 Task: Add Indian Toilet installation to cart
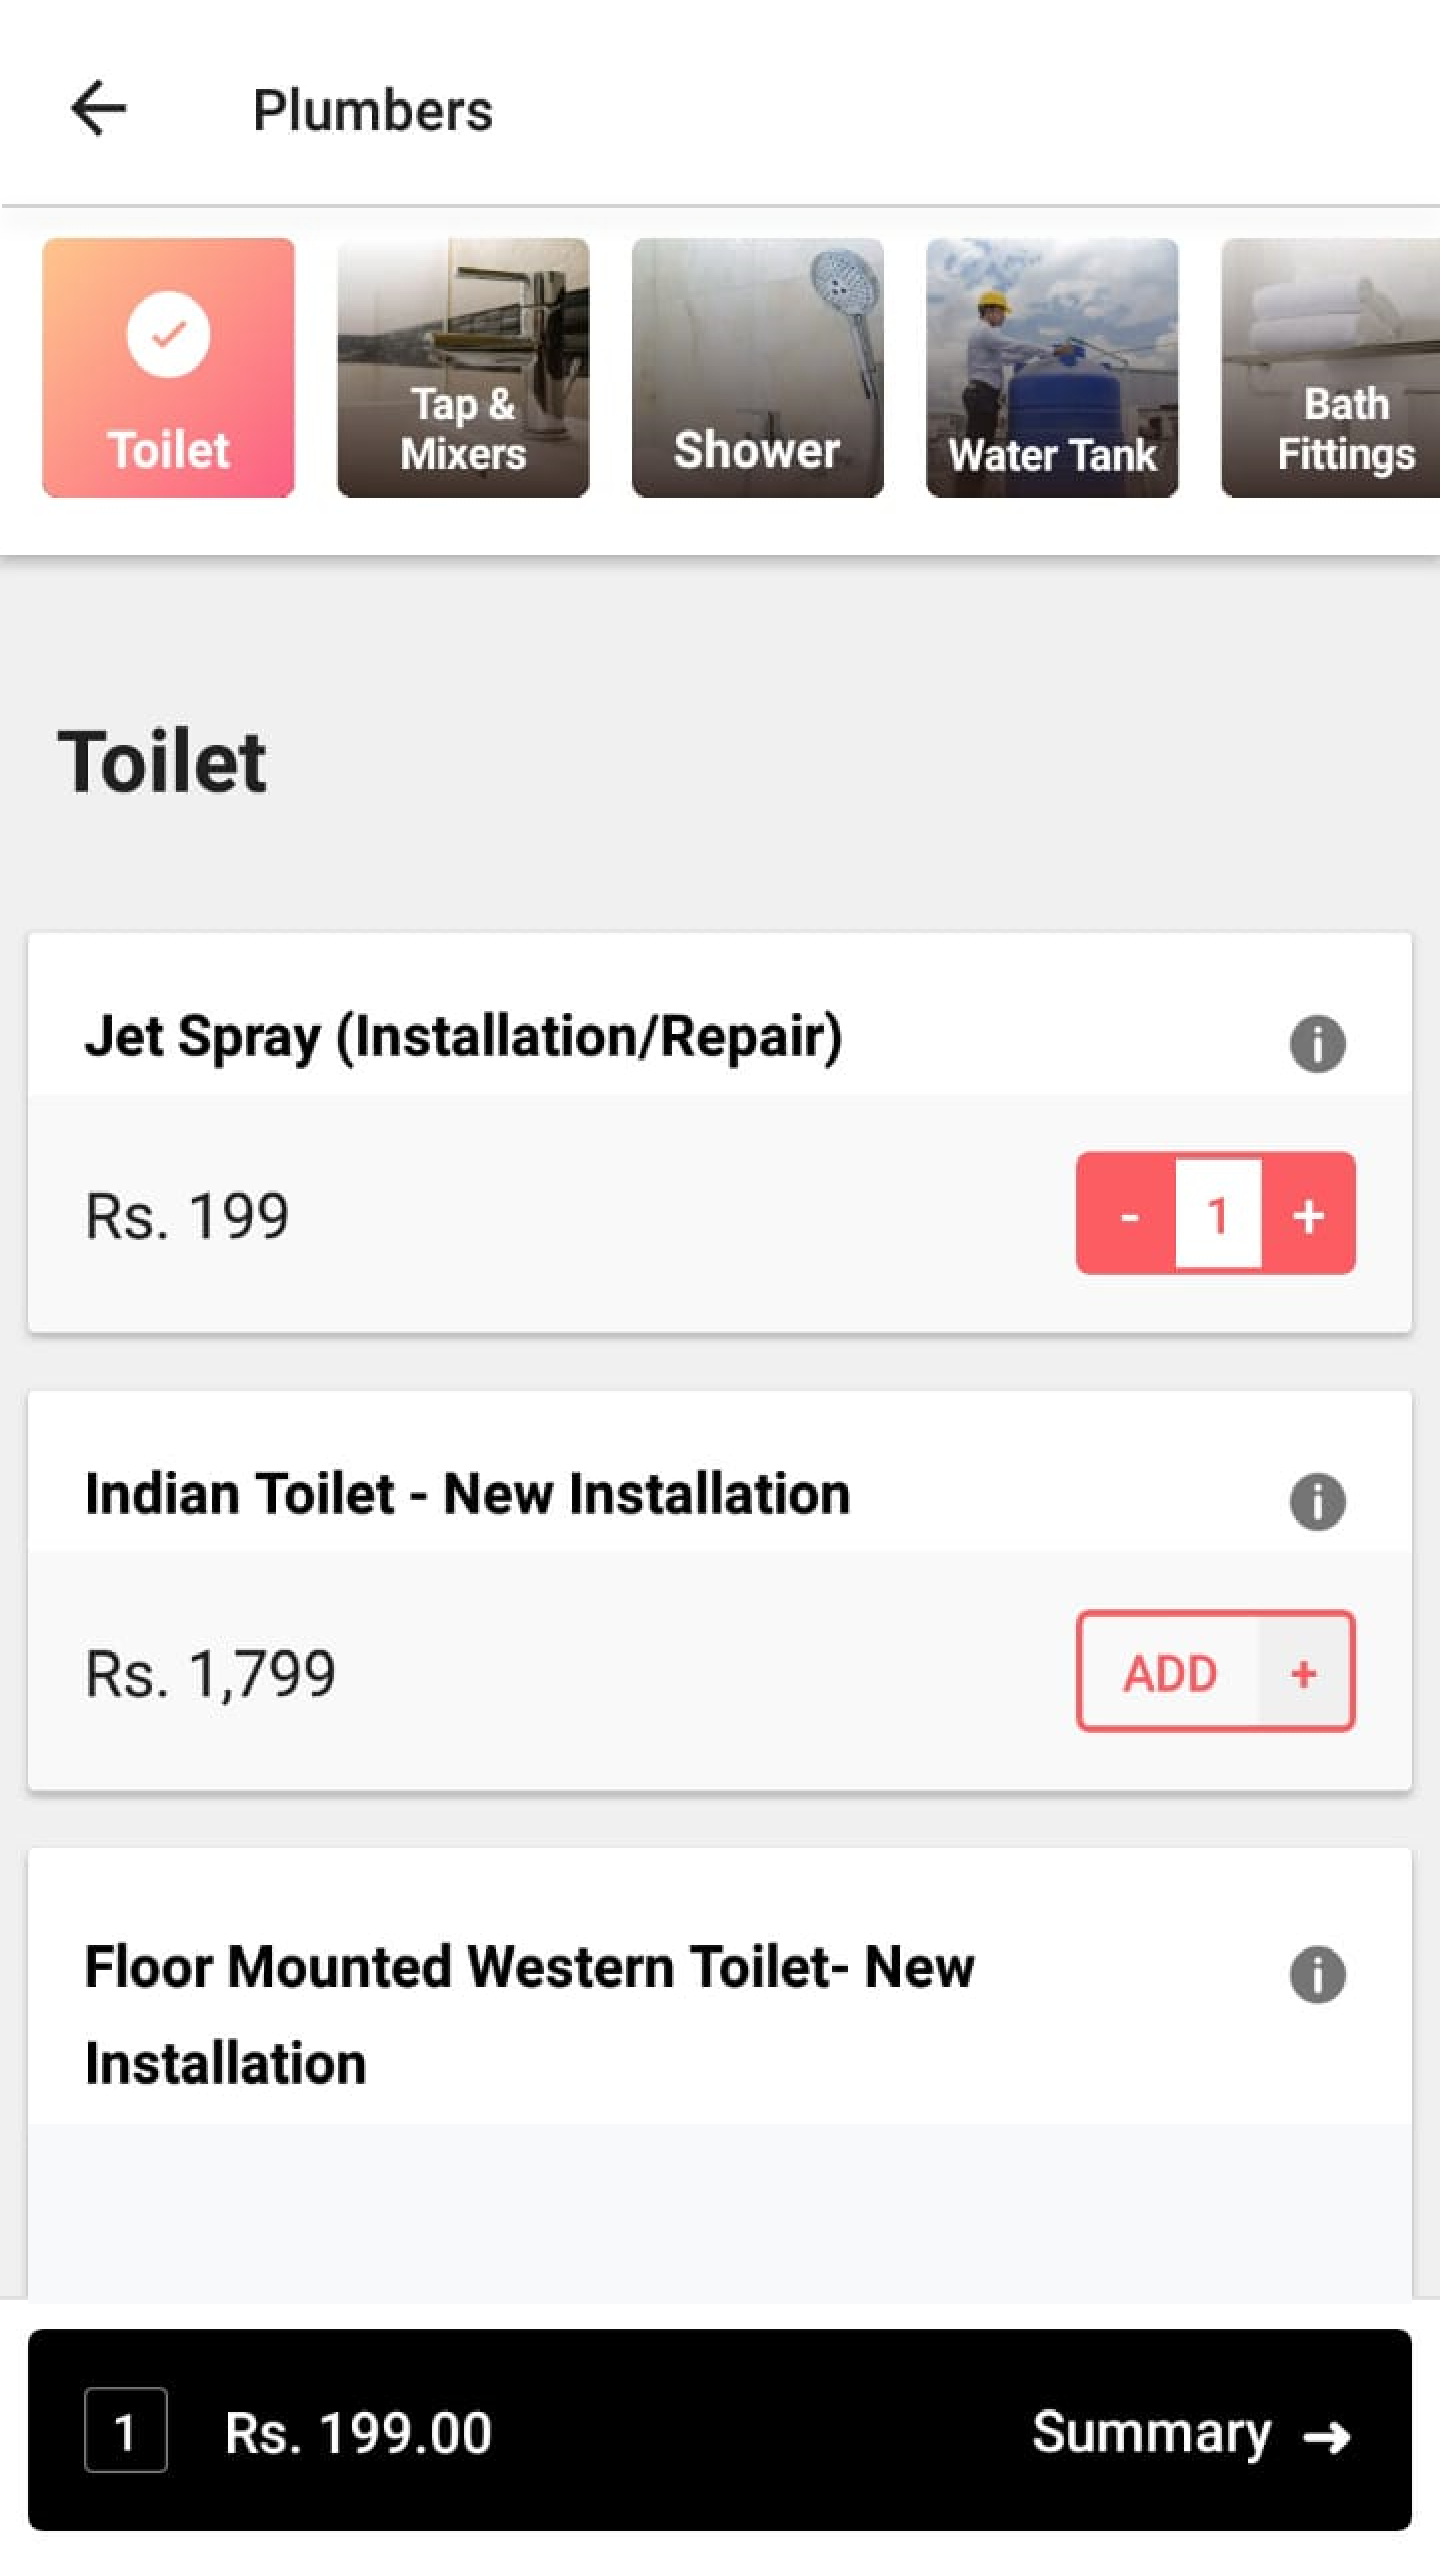pyautogui.click(x=1214, y=1672)
